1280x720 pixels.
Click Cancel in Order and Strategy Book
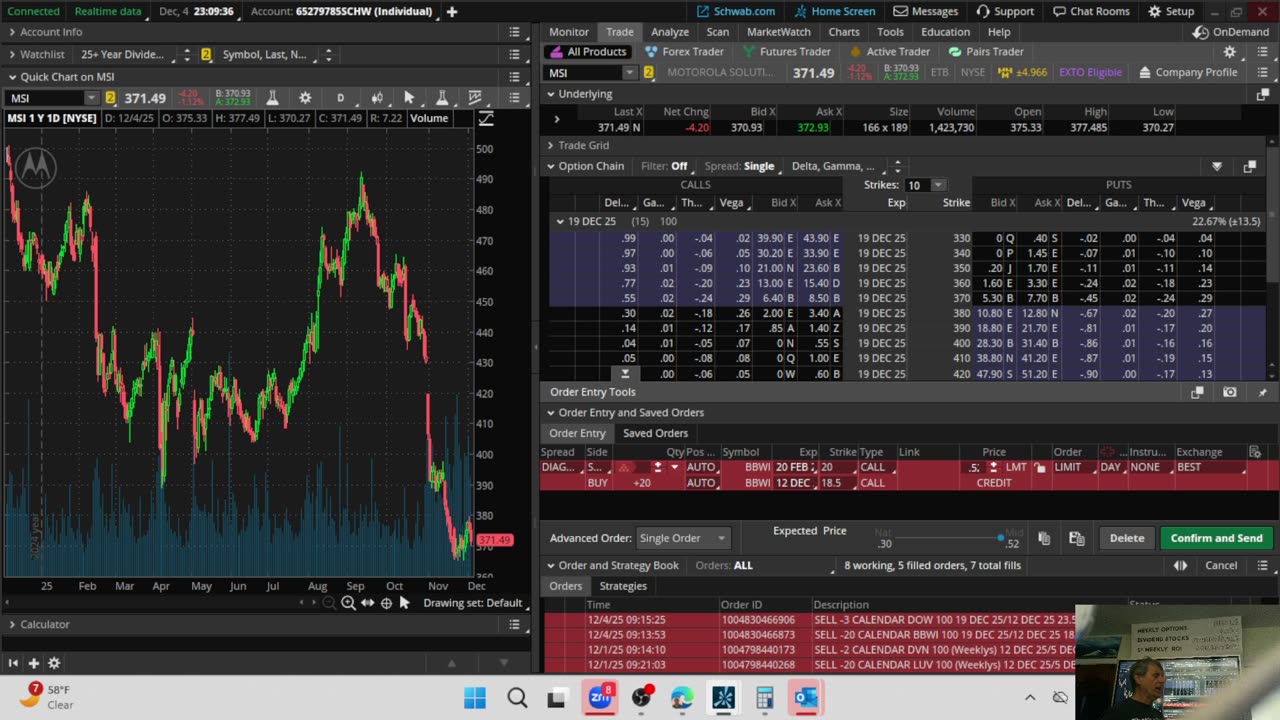click(1221, 565)
